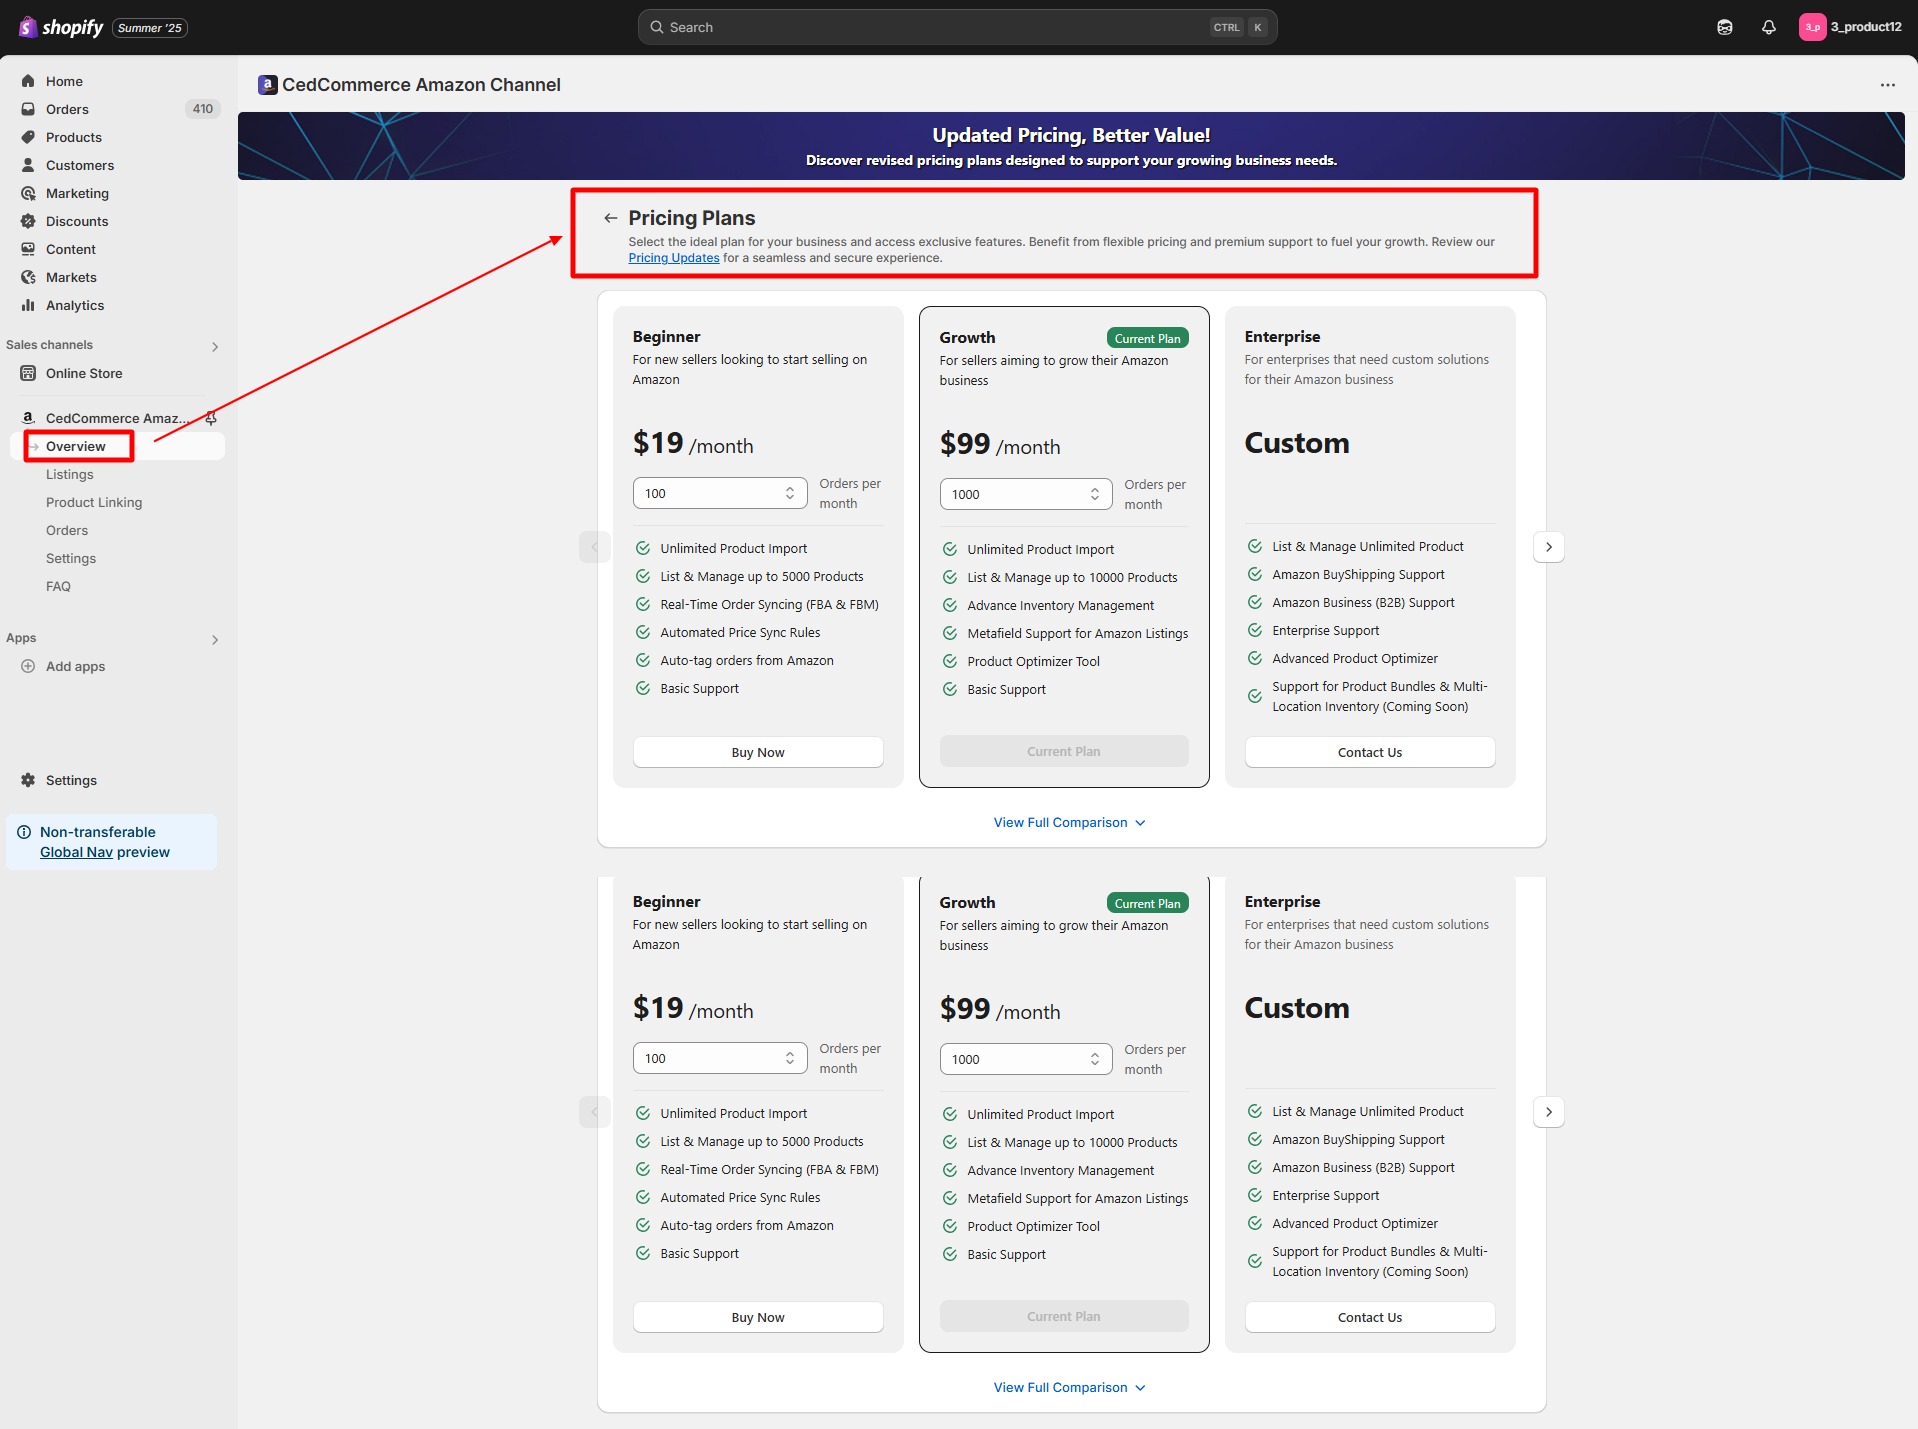Click upper '$19 /month' price text

click(x=693, y=443)
